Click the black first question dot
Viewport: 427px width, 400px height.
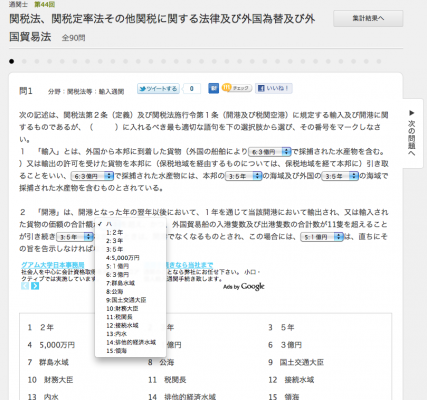click(x=12, y=61)
